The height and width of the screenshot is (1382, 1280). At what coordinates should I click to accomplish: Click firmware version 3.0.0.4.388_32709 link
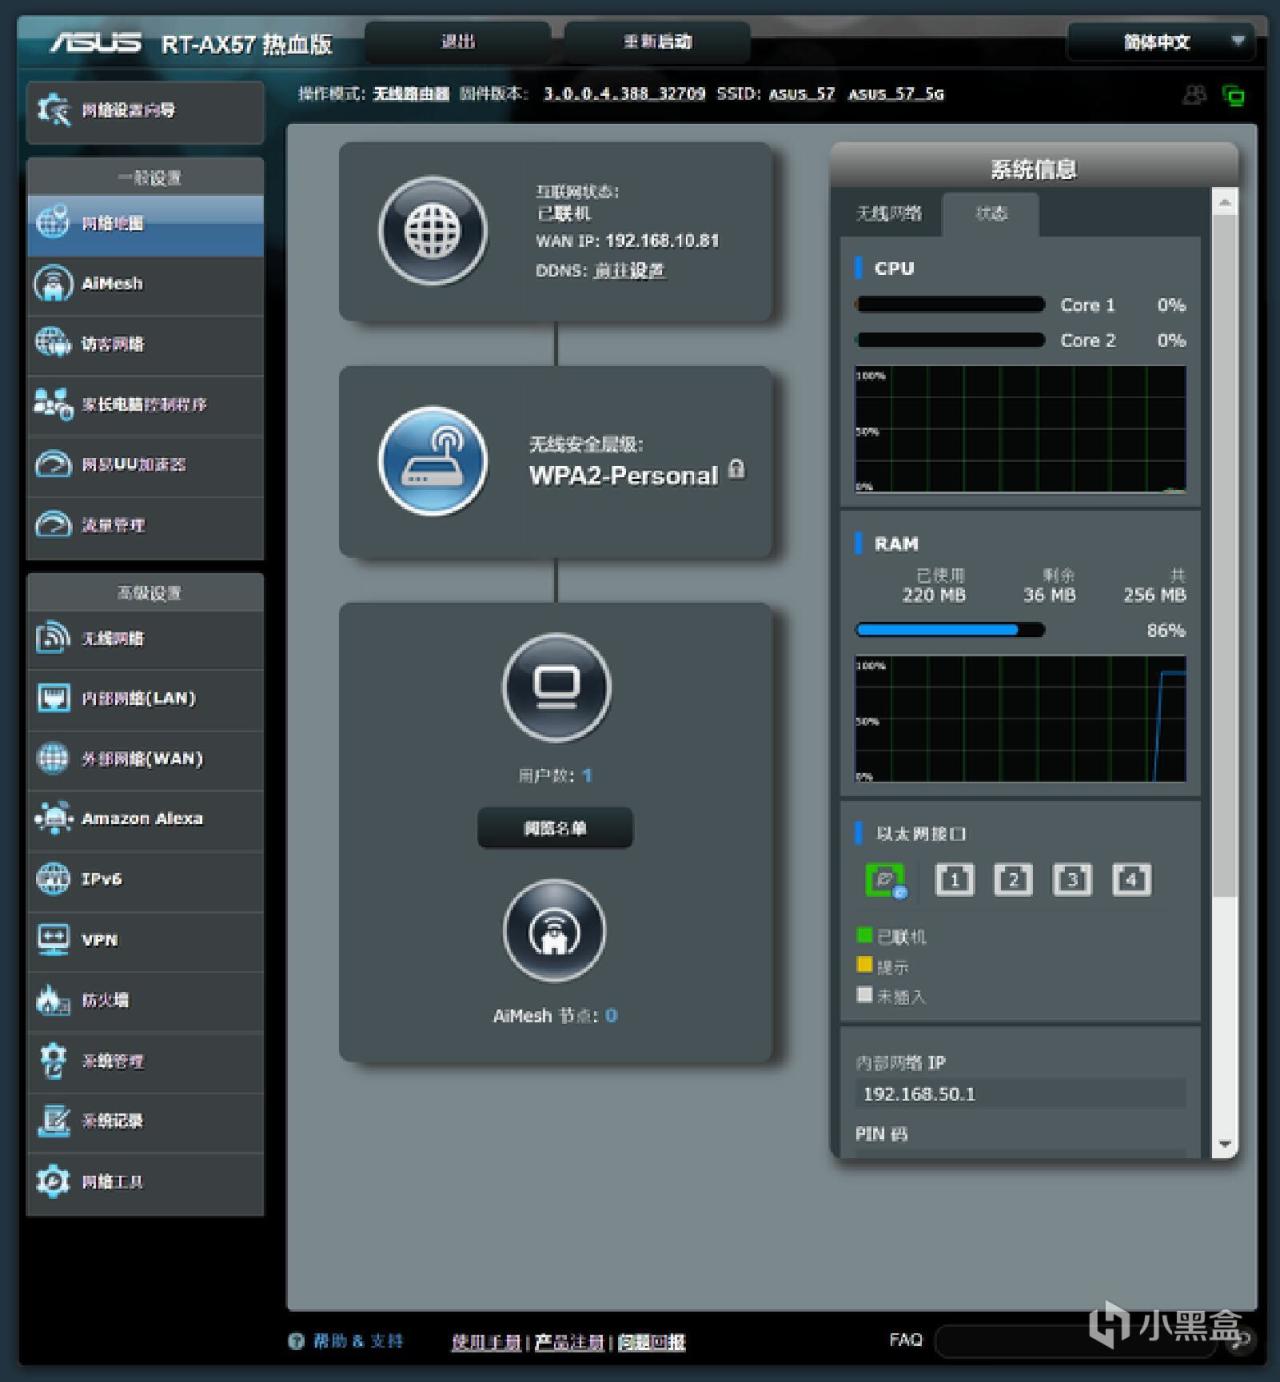click(624, 94)
